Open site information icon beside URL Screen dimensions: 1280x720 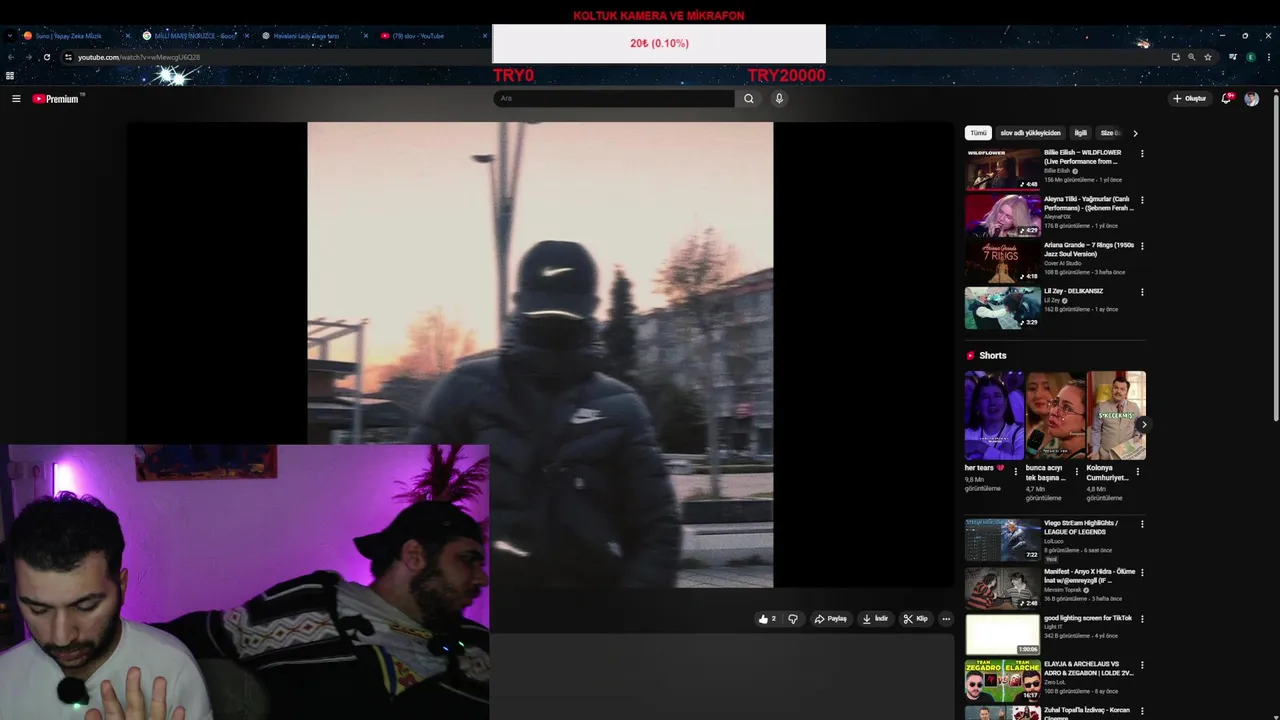[68, 57]
